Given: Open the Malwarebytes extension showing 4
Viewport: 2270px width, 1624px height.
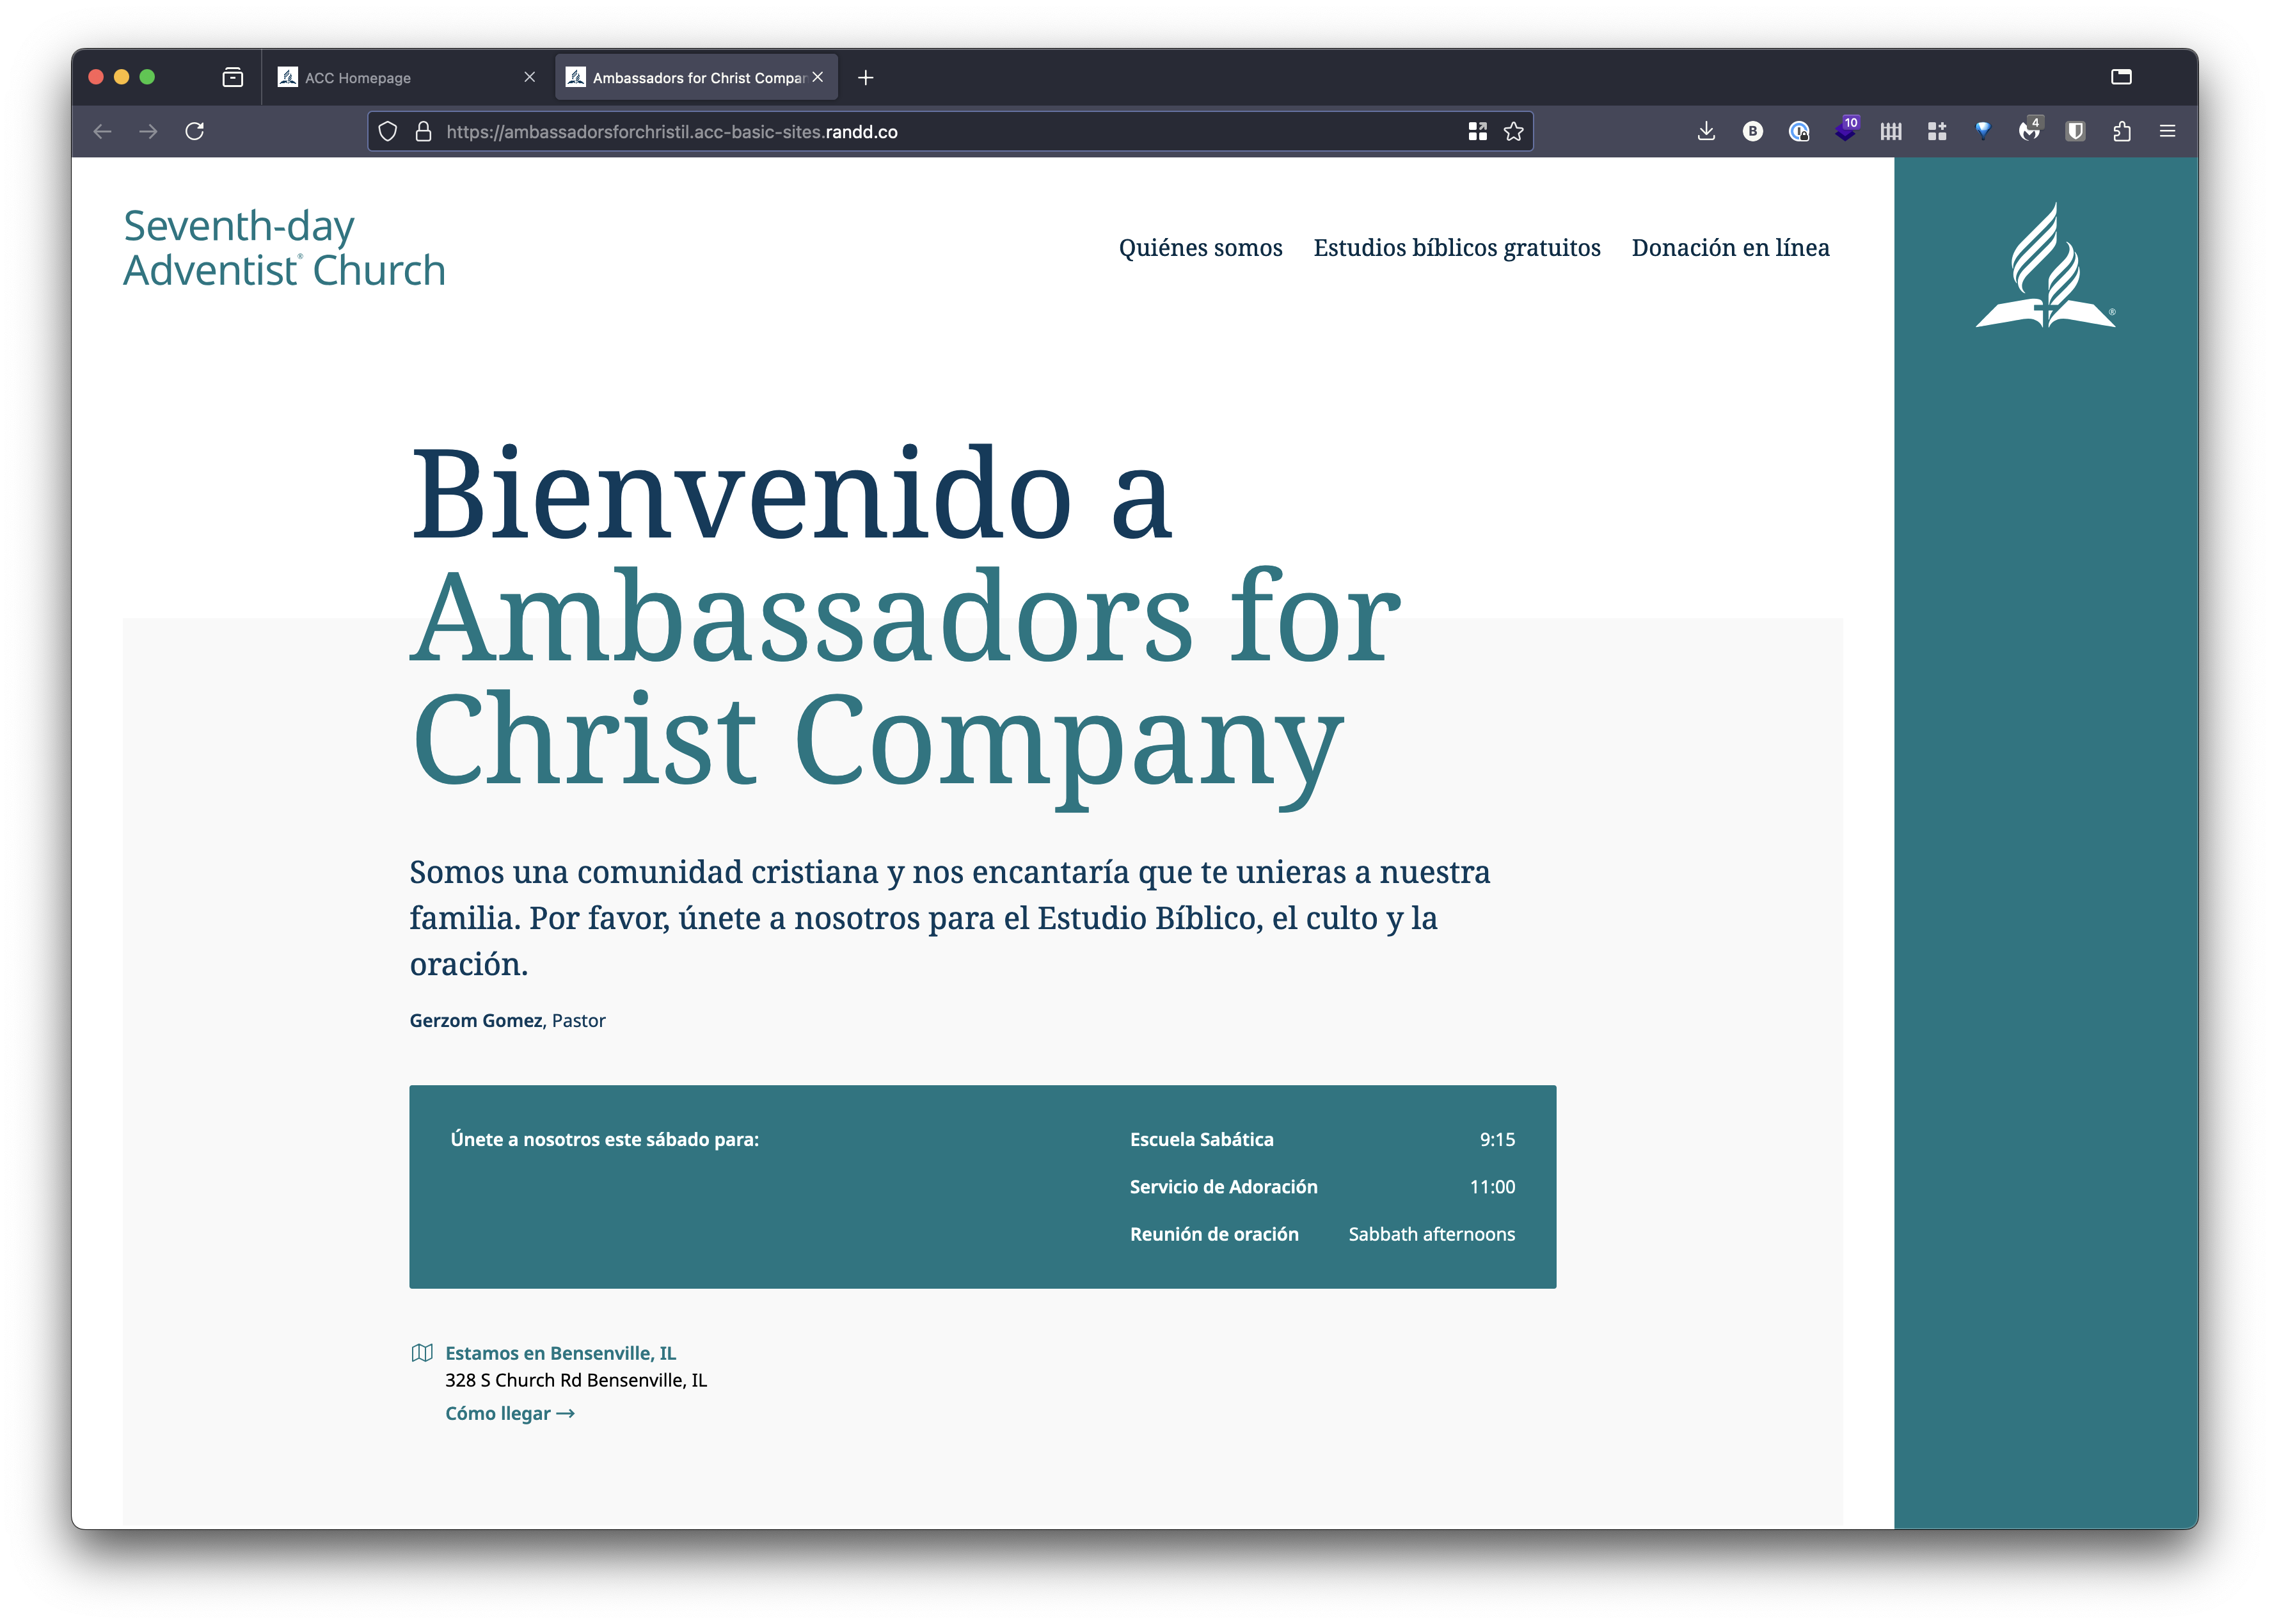Looking at the screenshot, I should click(2030, 130).
